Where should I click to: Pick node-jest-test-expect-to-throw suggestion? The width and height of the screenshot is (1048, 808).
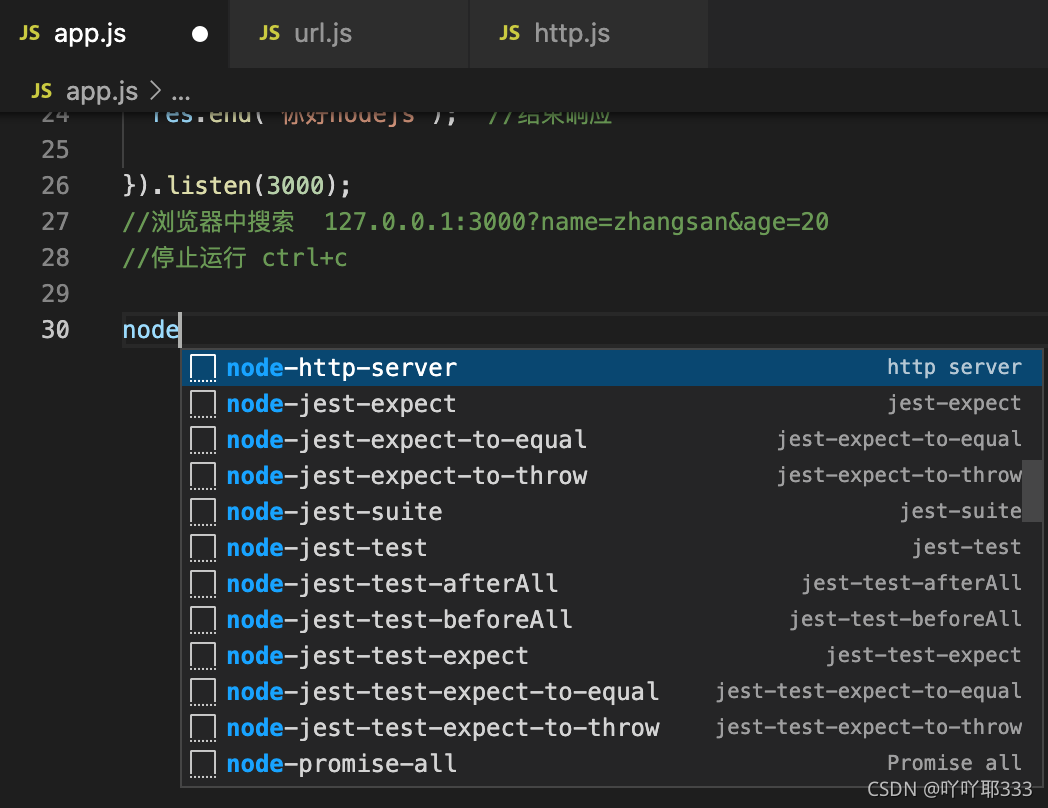tap(612, 728)
